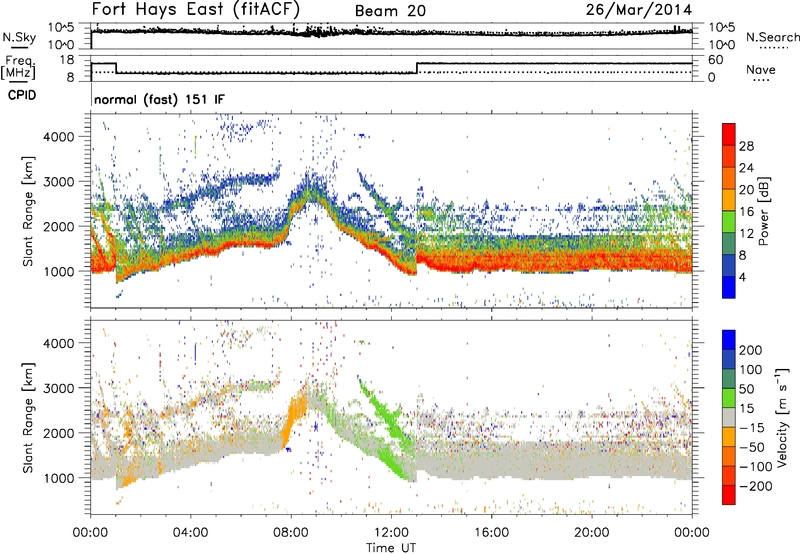The width and height of the screenshot is (800, 554).
Task: Select the 'normal (fast) 151 IF' mode text
Action: point(159,99)
